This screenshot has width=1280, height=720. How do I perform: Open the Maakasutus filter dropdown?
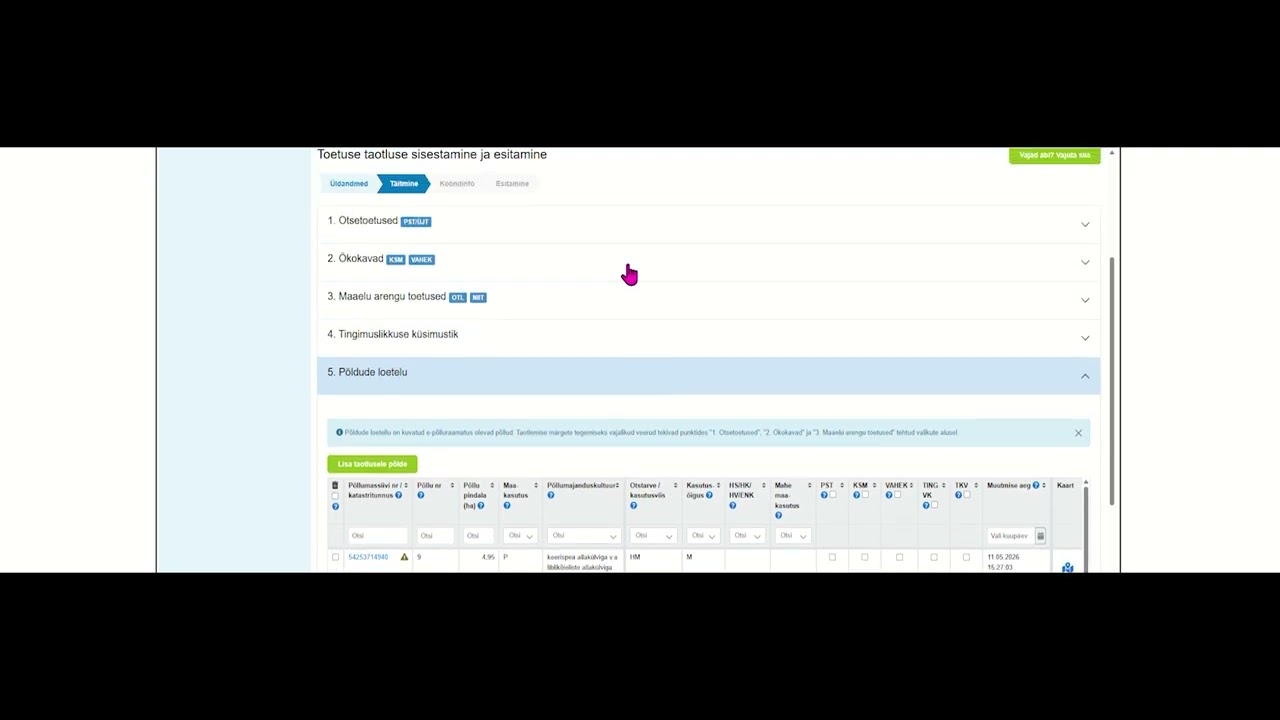520,536
